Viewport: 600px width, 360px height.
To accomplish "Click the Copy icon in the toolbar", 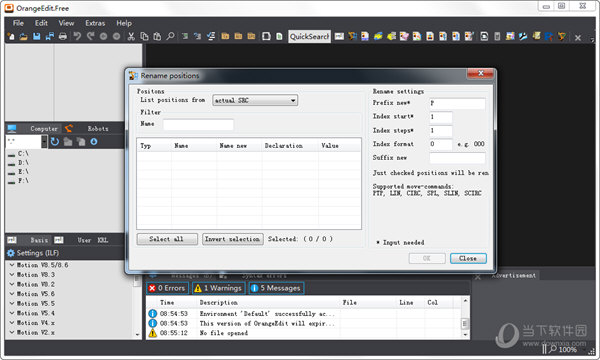I will point(144,36).
